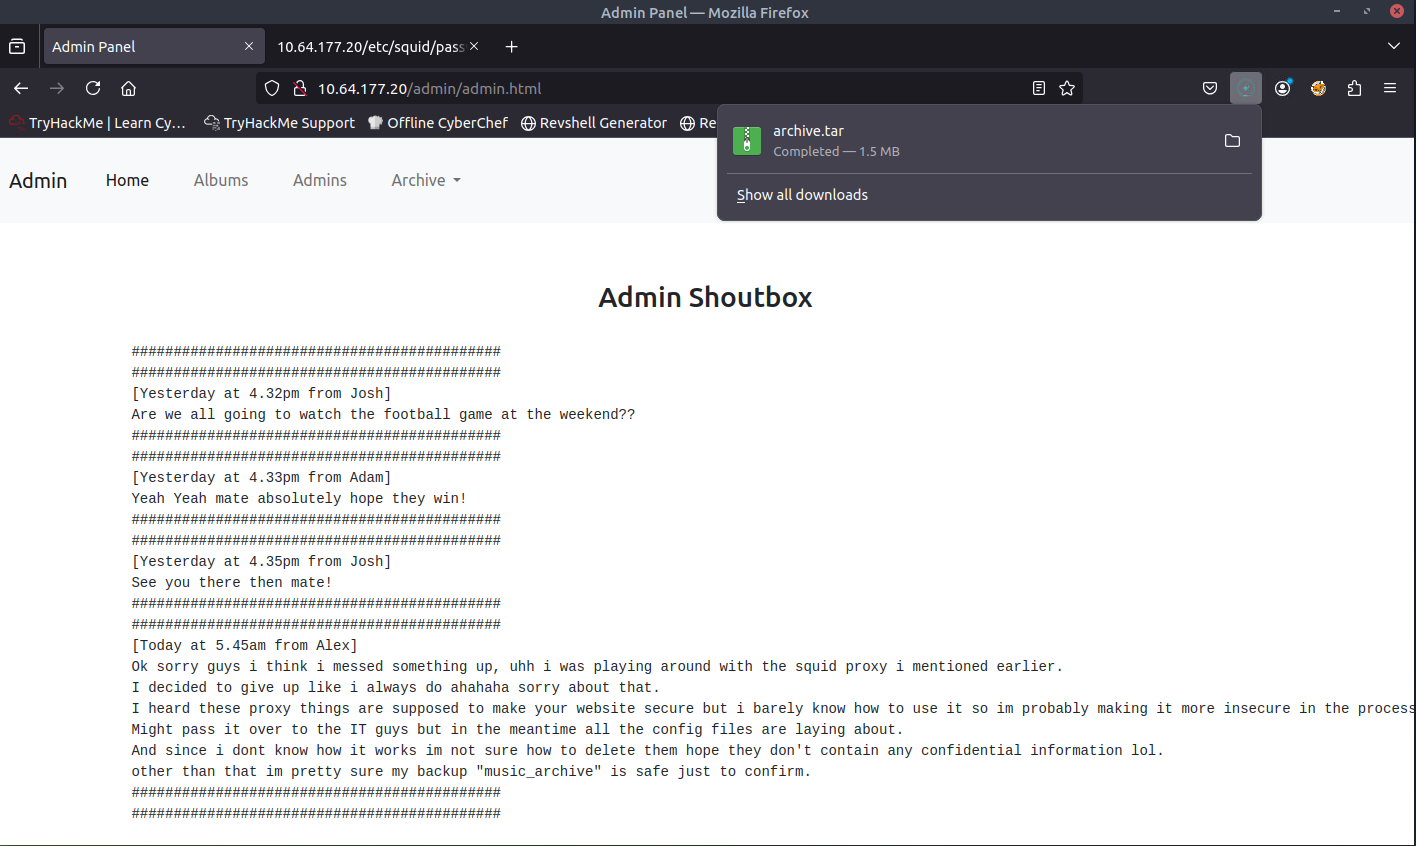The image size is (1416, 846).
Task: Show archive.tar in containing folder
Action: 1232,141
